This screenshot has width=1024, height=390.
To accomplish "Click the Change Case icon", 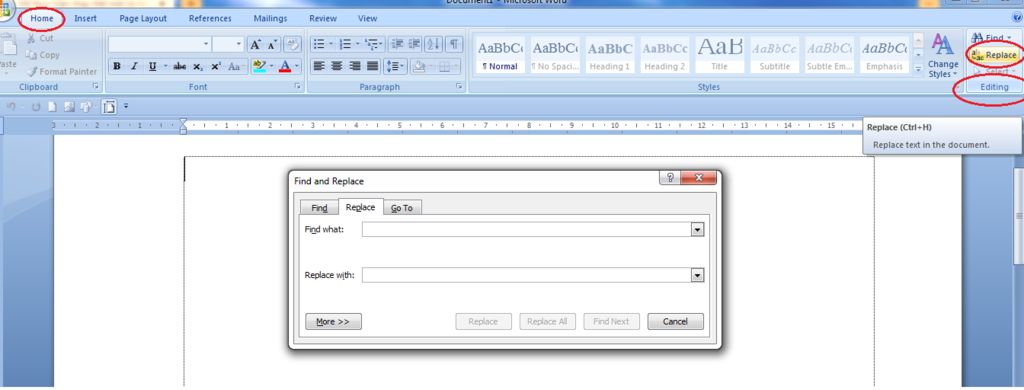I will (234, 66).
